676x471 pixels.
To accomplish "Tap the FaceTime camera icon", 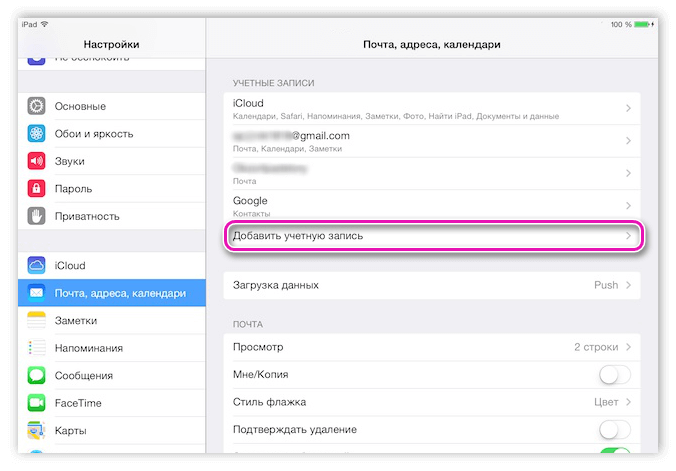I will 37,403.
